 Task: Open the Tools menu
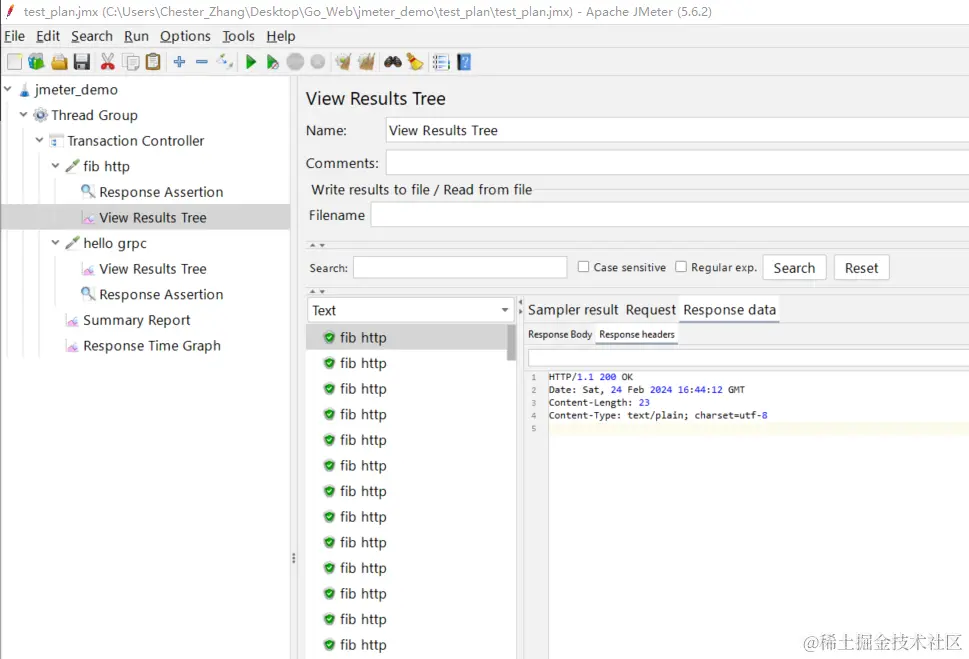click(238, 36)
